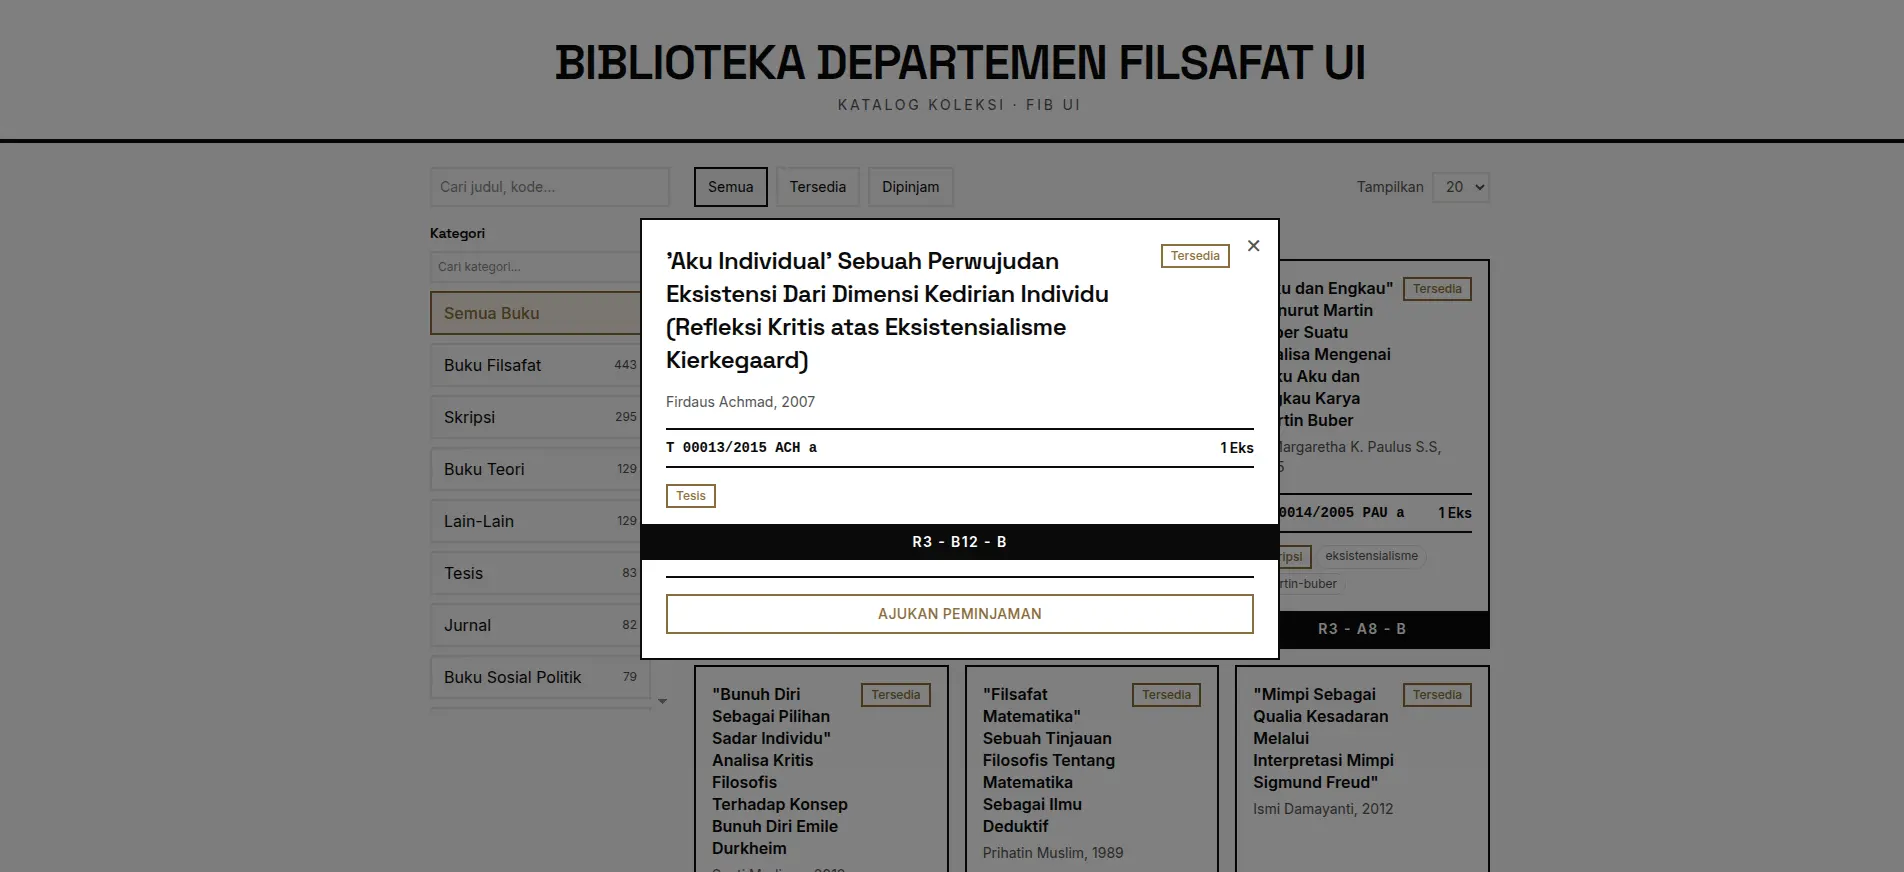
Task: Focus the Cari judul, kode search field
Action: tap(550, 187)
